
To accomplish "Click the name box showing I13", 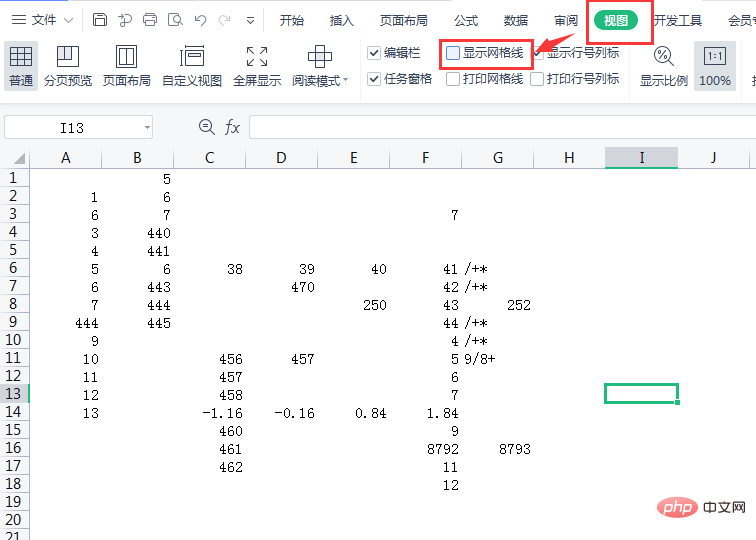I will click(71, 128).
